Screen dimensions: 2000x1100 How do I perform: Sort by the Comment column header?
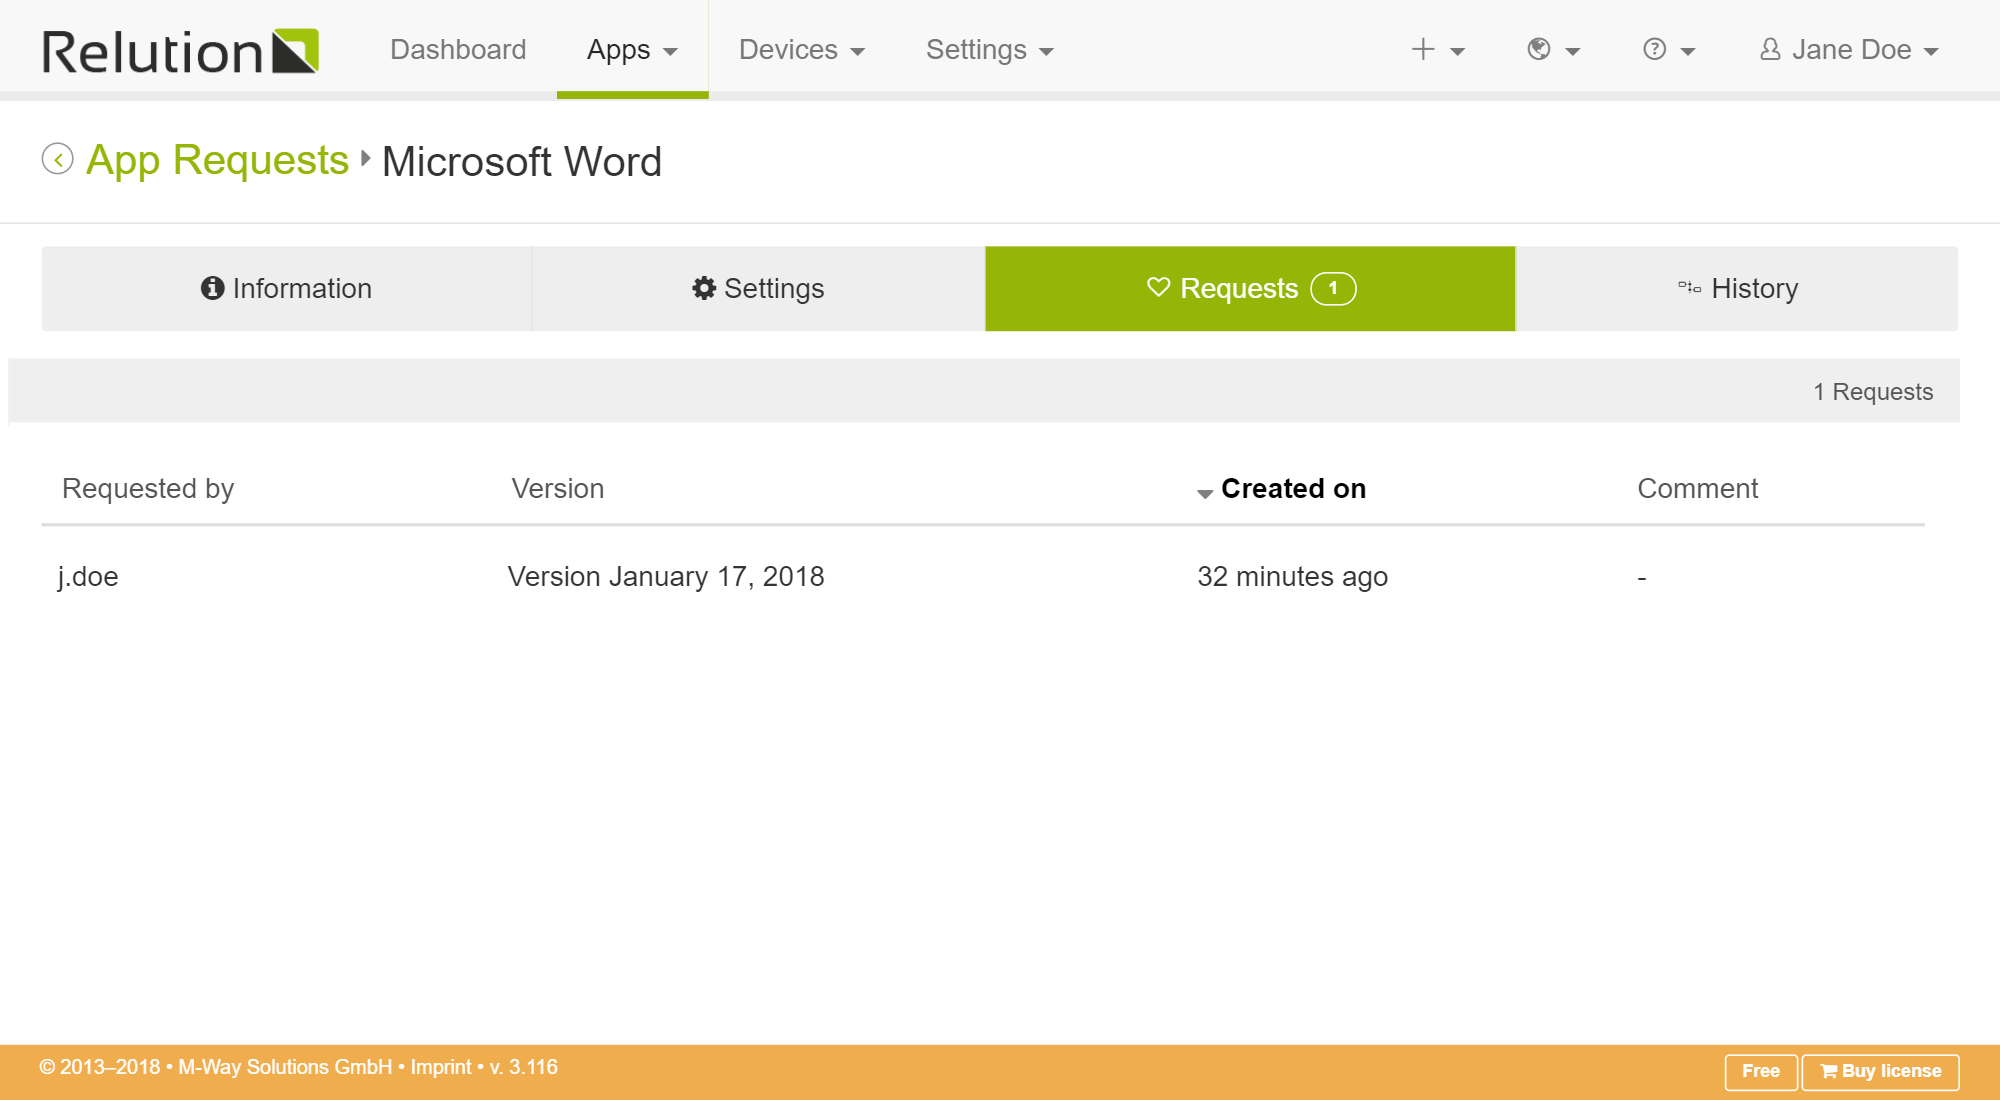tap(1697, 488)
